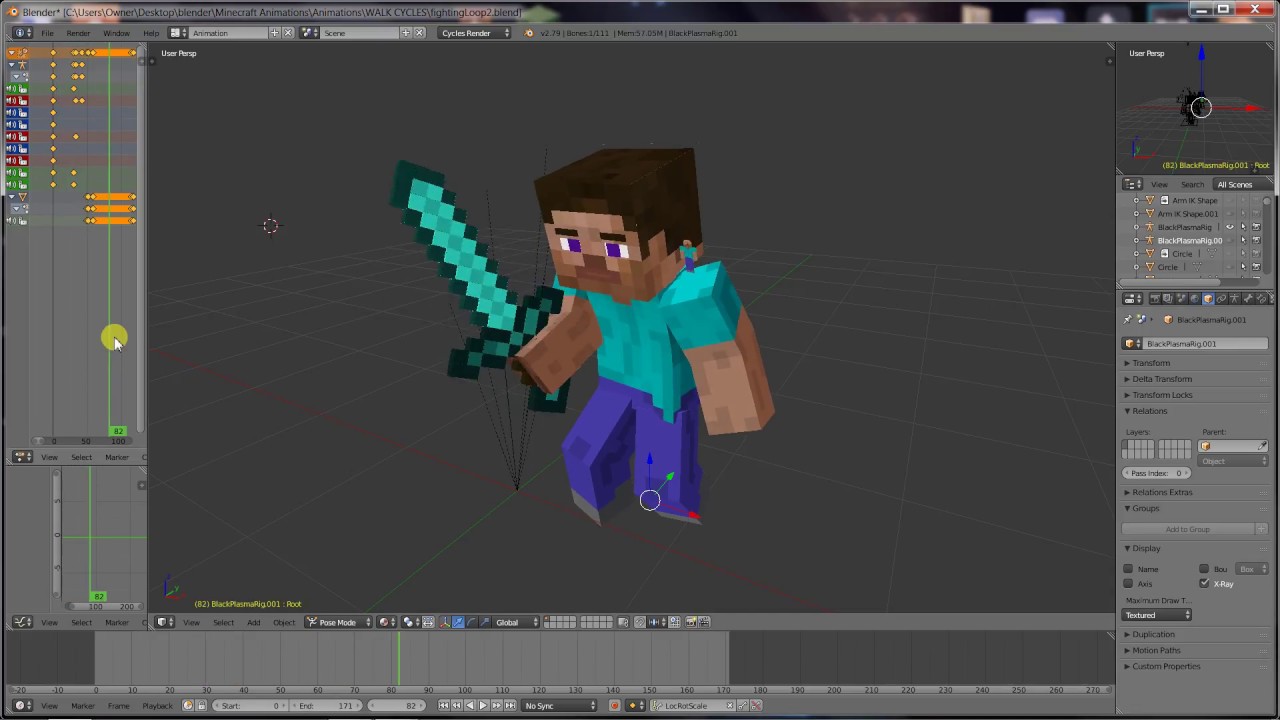Toggle auto keyframe record button
This screenshot has height=720, width=1280.
pos(614,706)
